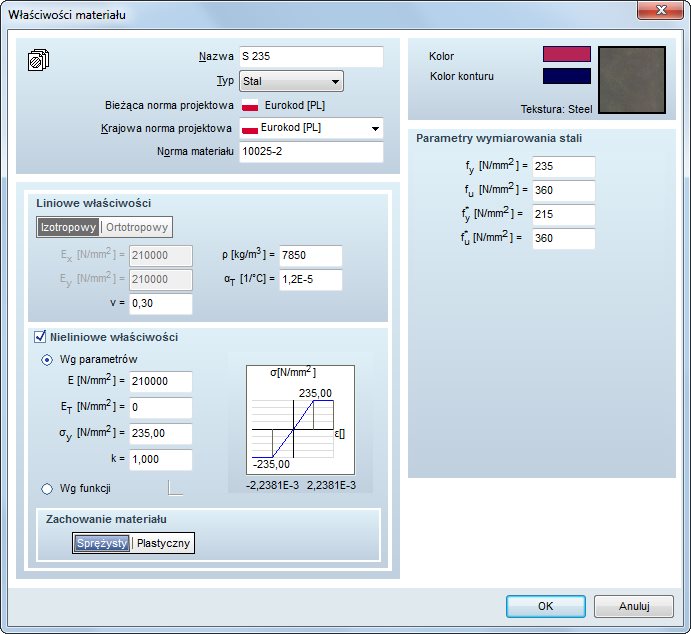Toggle the Nieliniowe właściwości checkbox
691x634 pixels.
tap(41, 337)
